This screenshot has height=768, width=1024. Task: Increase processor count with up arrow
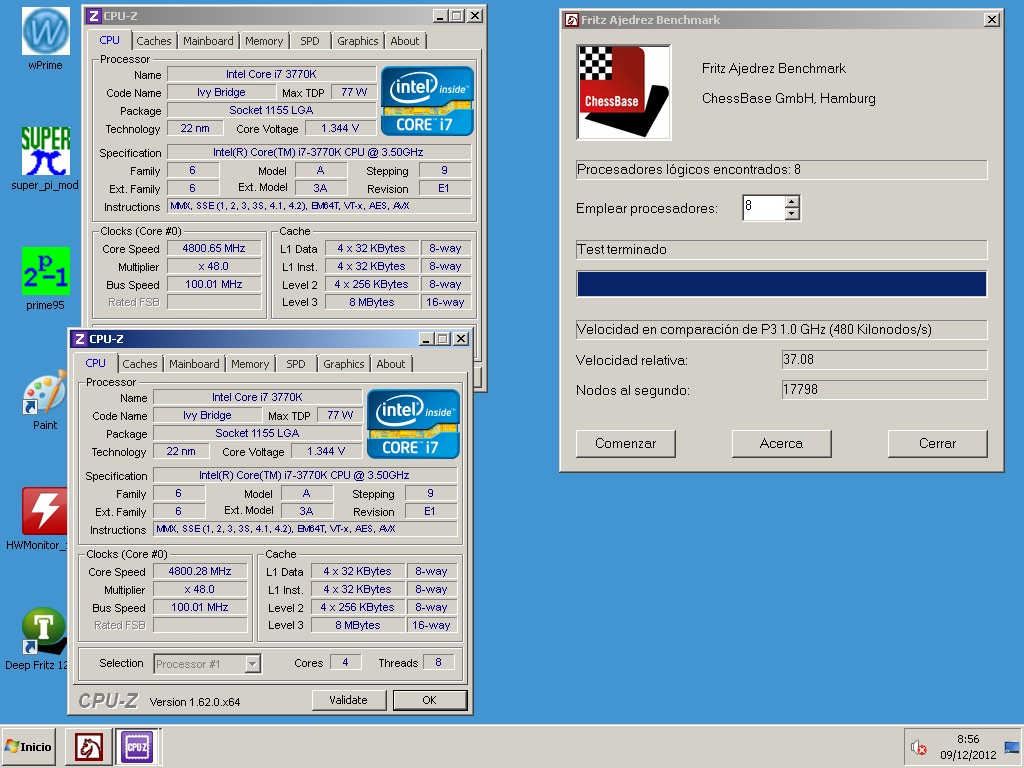[792, 202]
